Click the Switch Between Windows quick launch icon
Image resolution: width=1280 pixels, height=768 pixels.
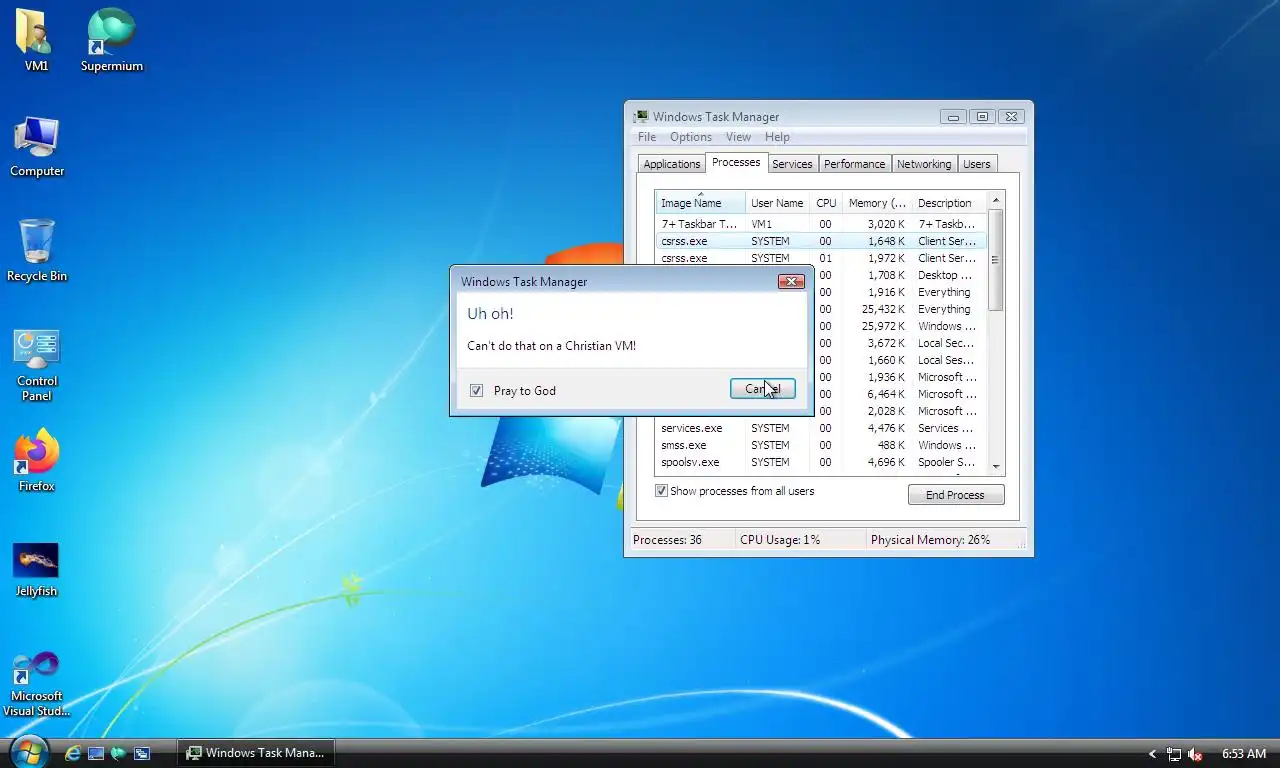(142, 753)
